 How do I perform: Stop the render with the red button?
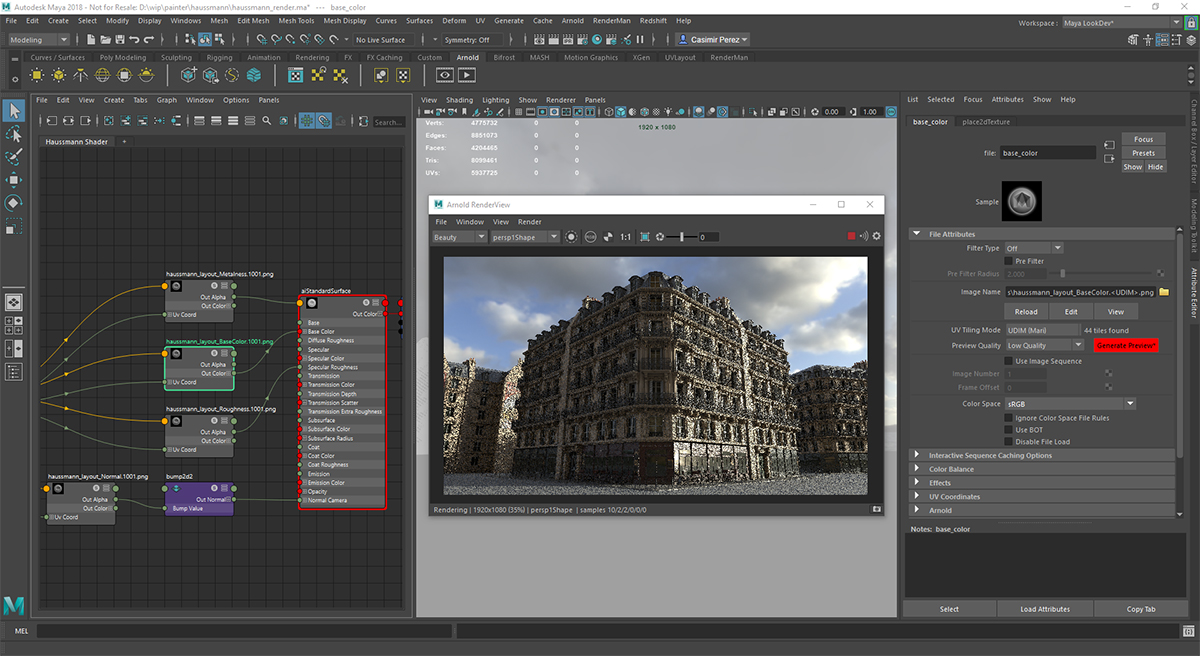tap(851, 237)
